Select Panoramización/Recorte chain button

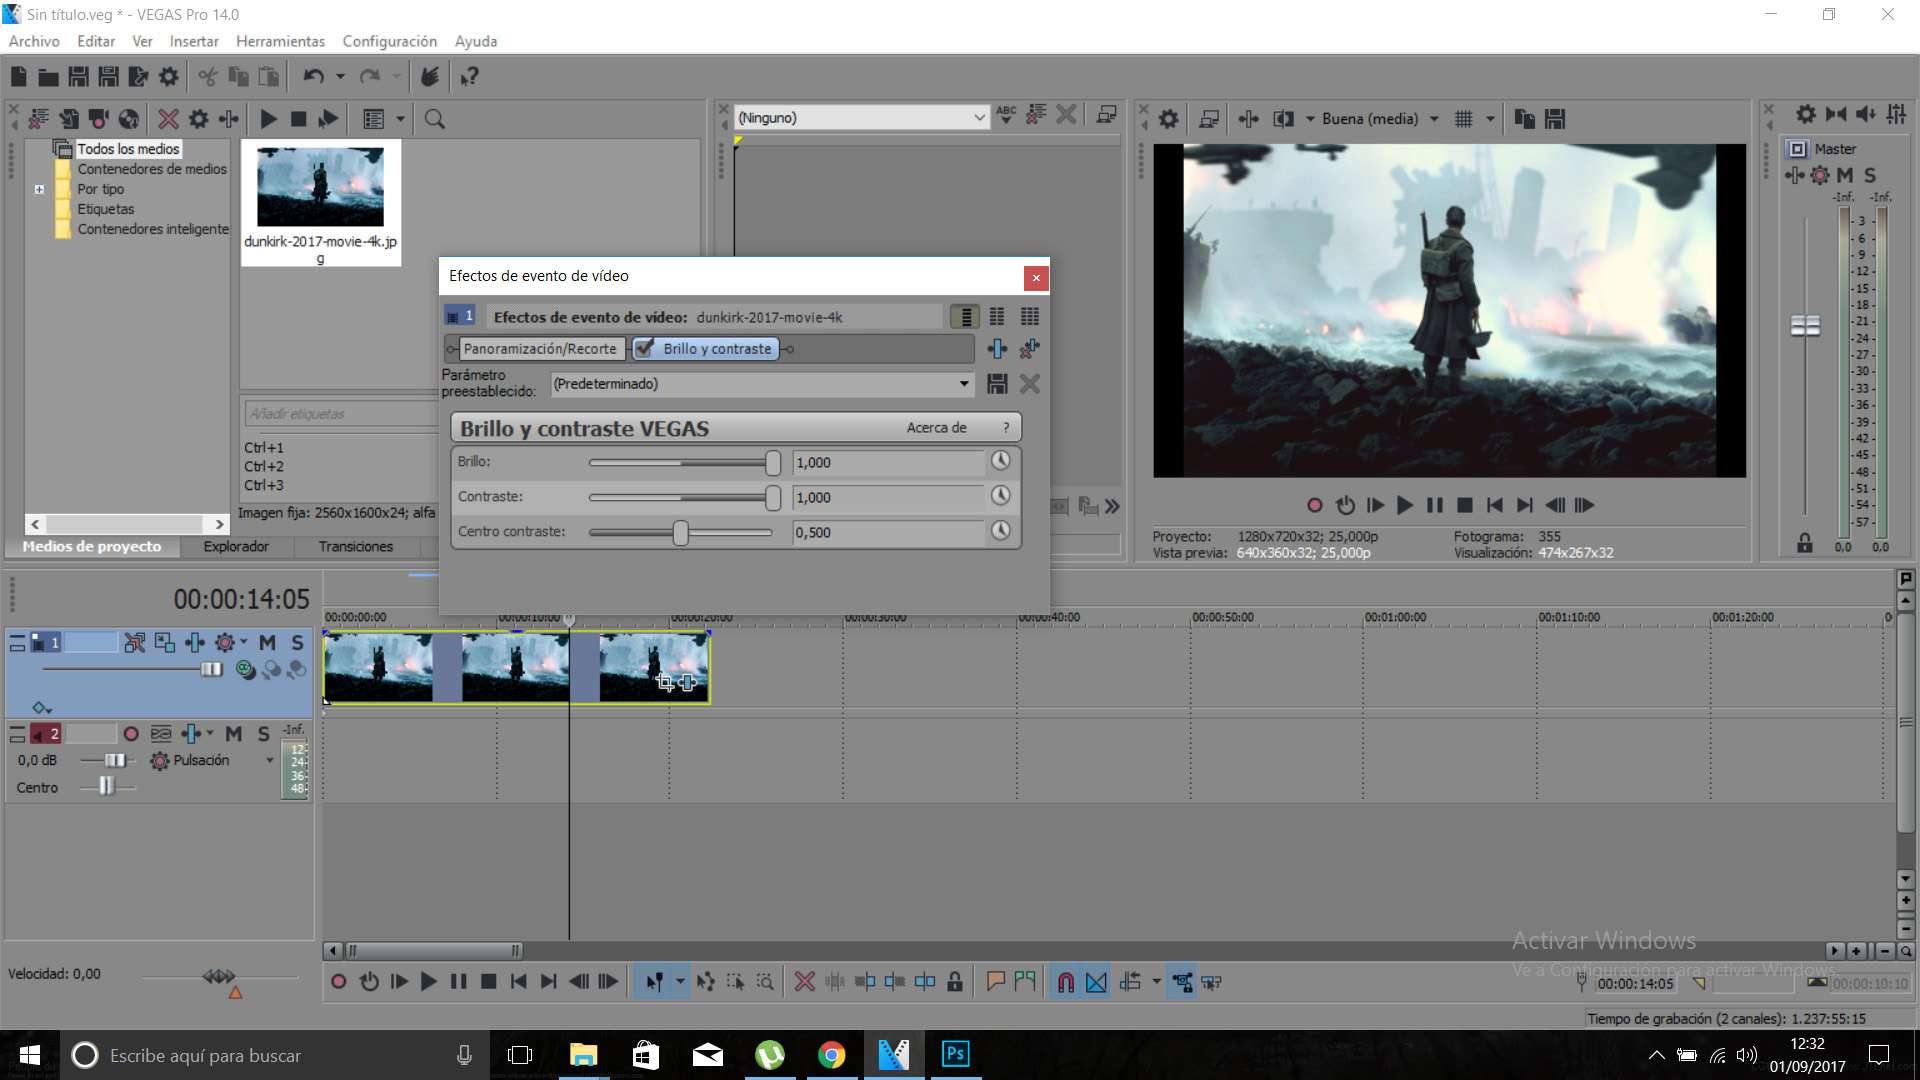[x=540, y=348]
